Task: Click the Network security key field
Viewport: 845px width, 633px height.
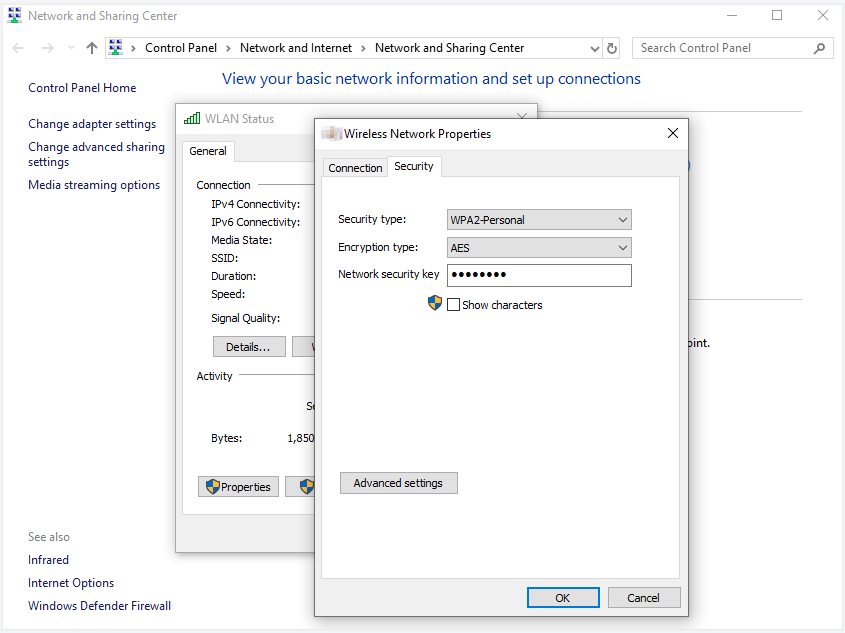Action: pyautogui.click(x=539, y=275)
